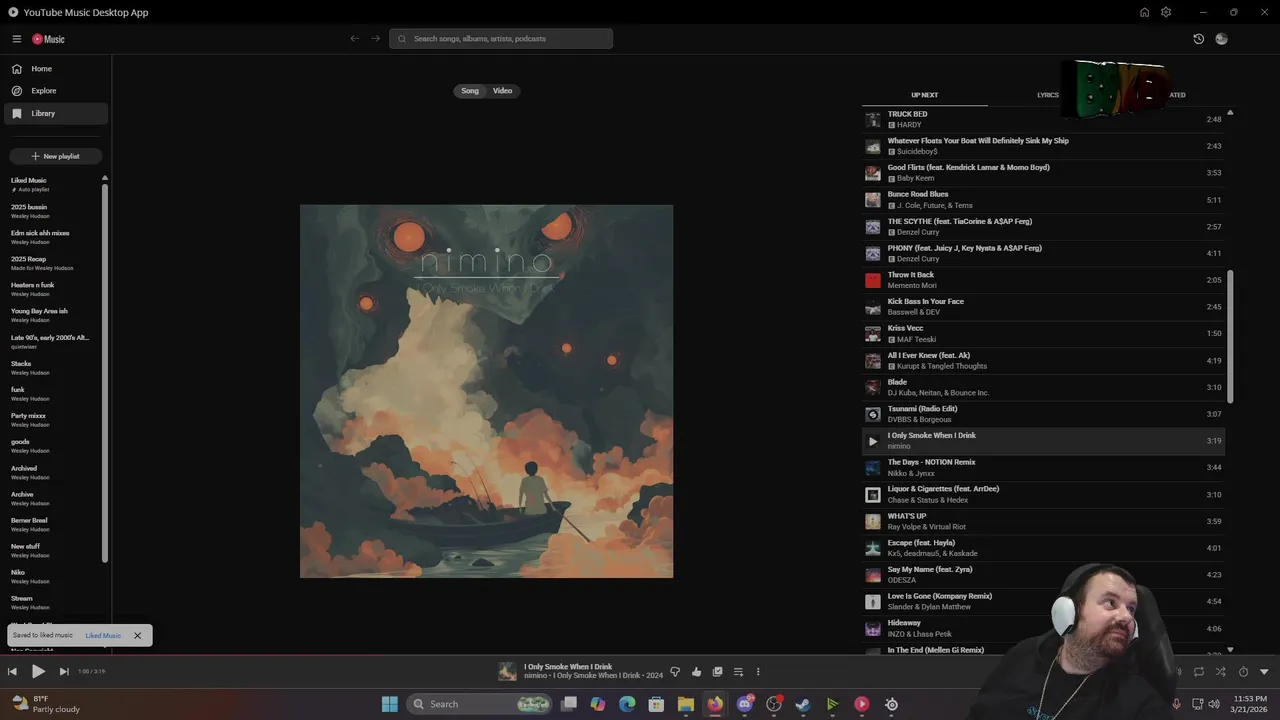Viewport: 1280px width, 720px height.
Task: Select the LYRICS tab
Action: pos(1048,95)
